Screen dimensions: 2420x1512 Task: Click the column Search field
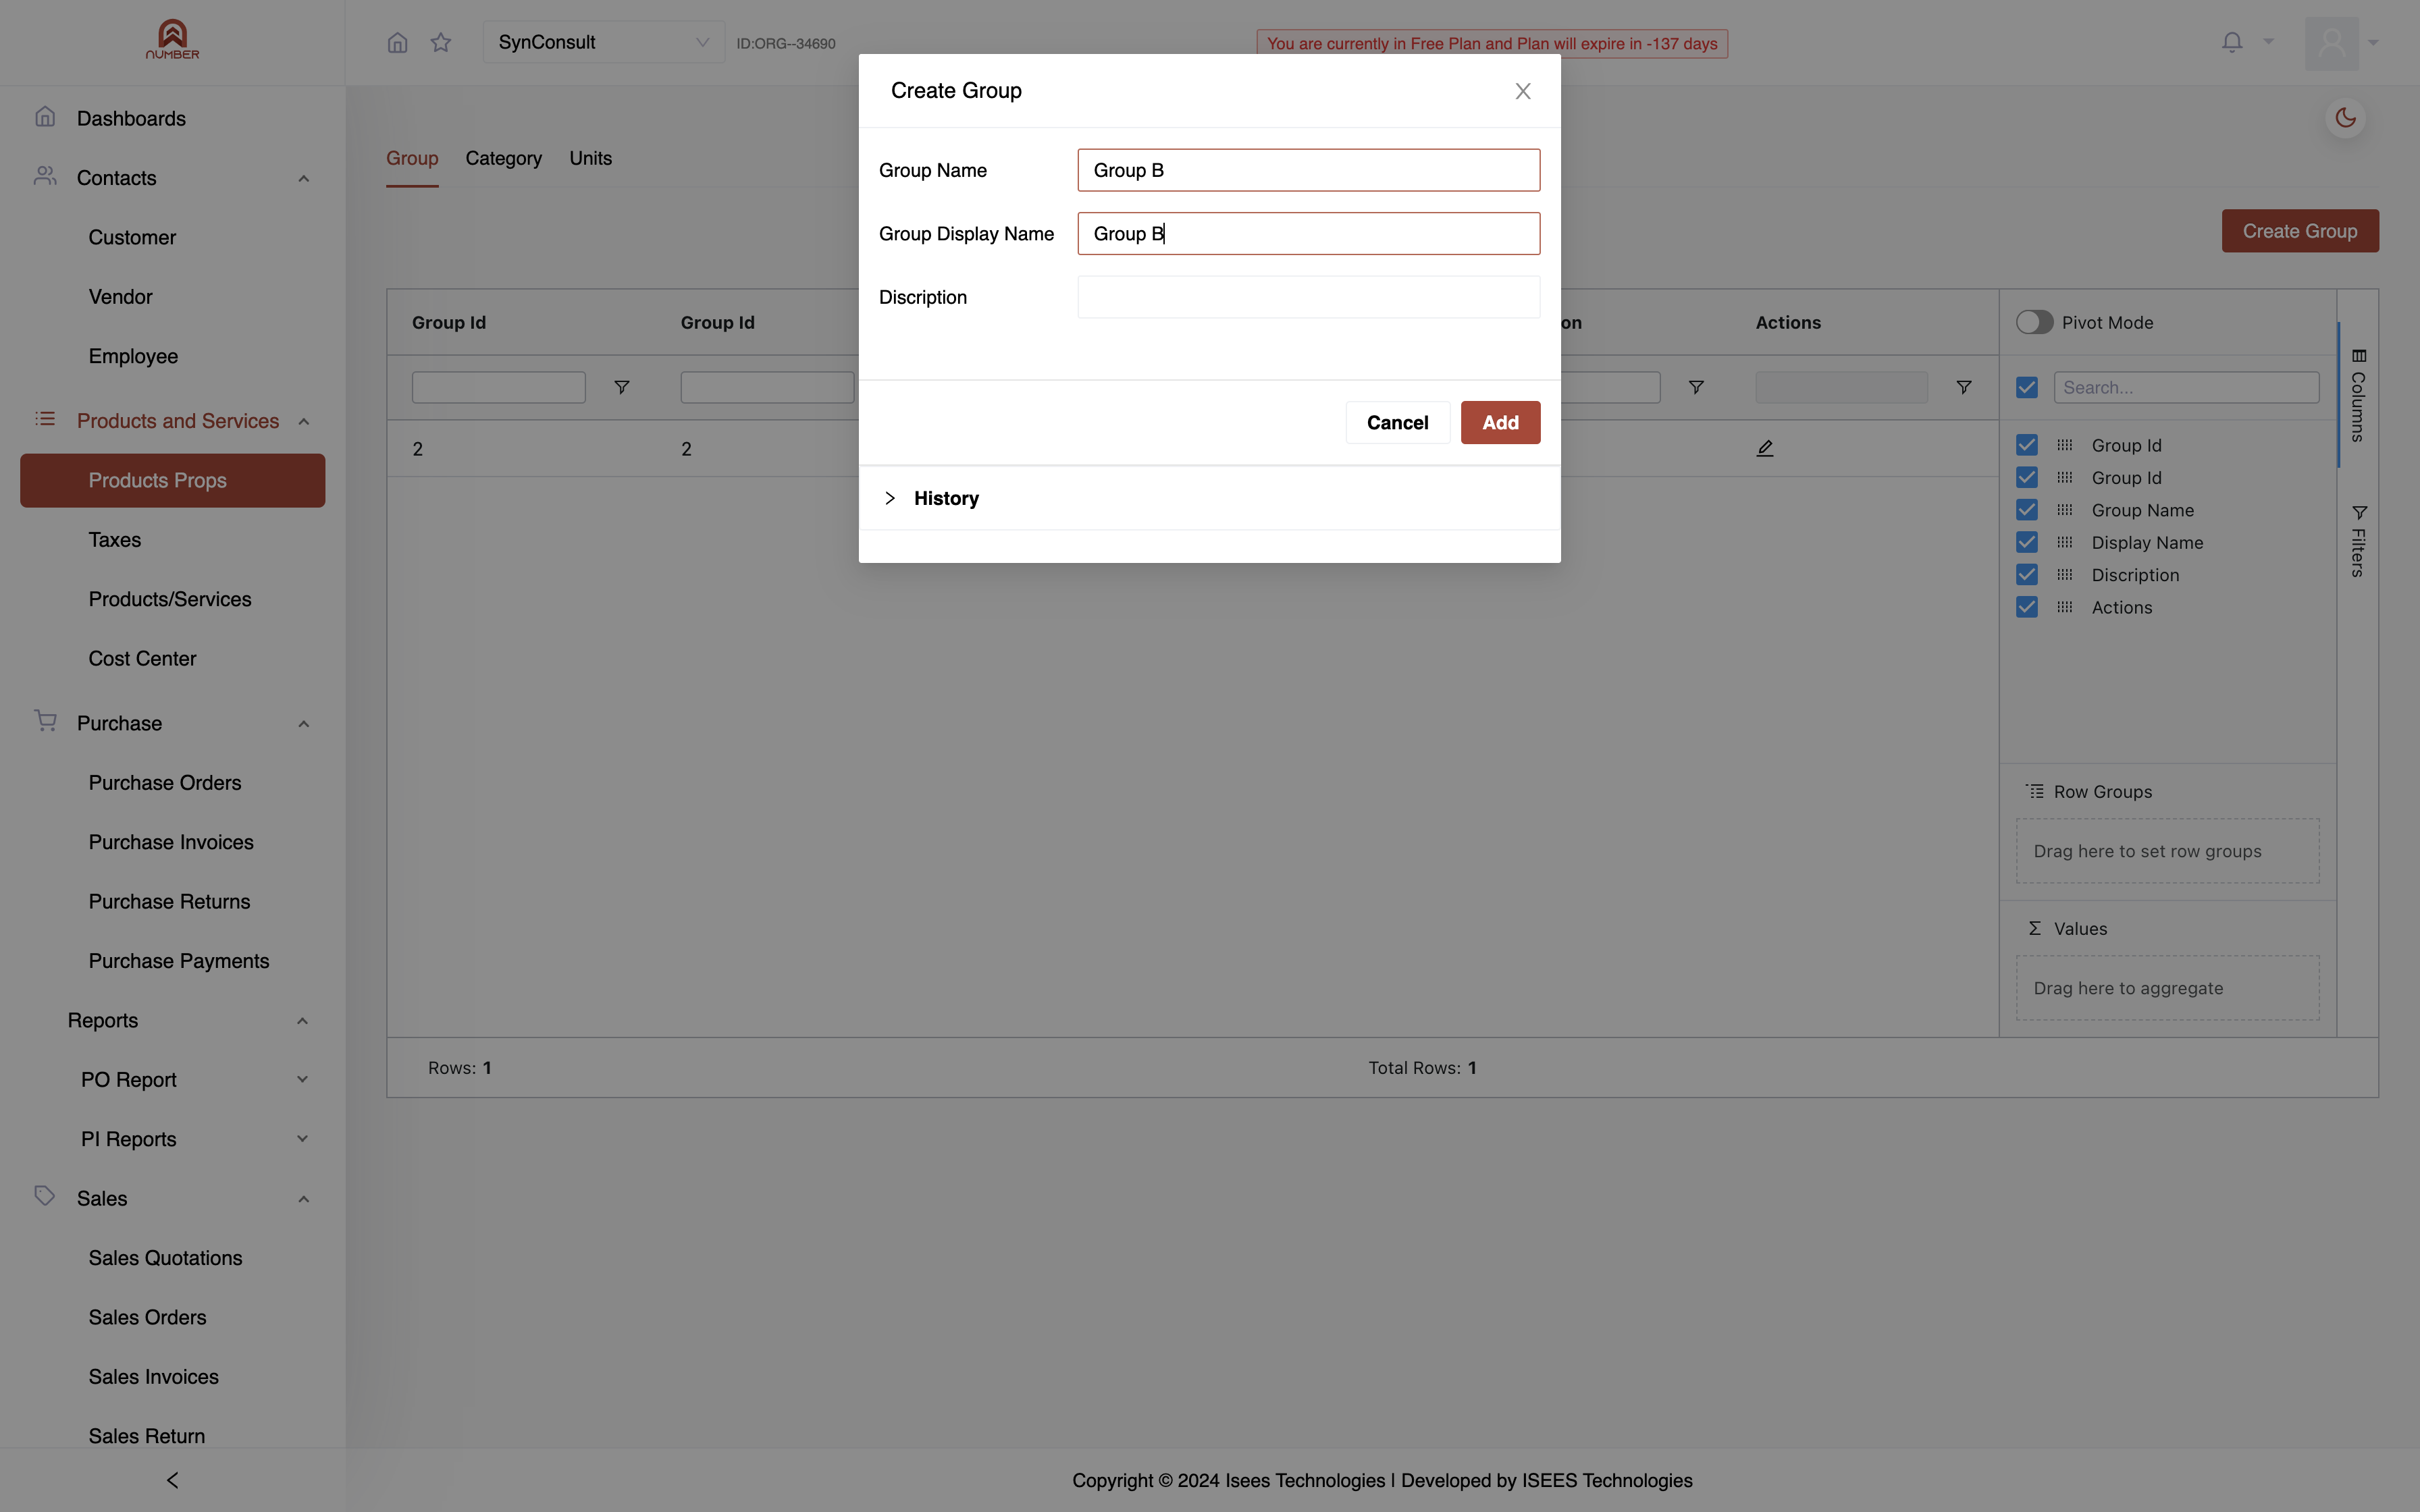(2186, 387)
